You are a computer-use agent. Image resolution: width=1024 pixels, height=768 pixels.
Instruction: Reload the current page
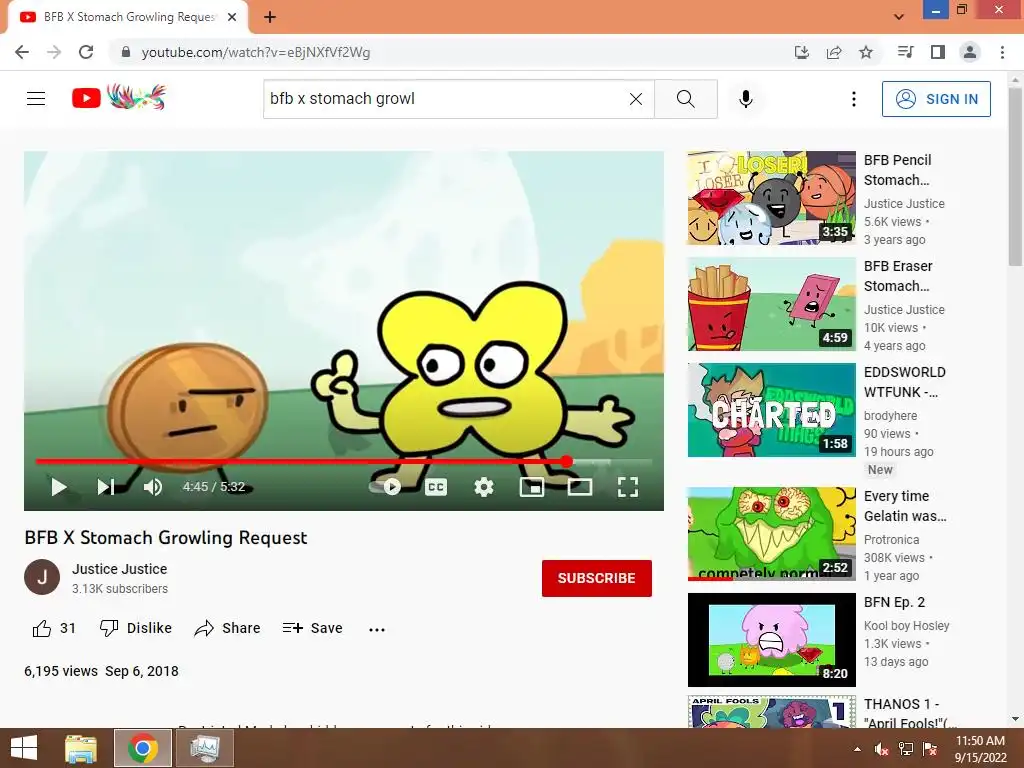pyautogui.click(x=86, y=52)
